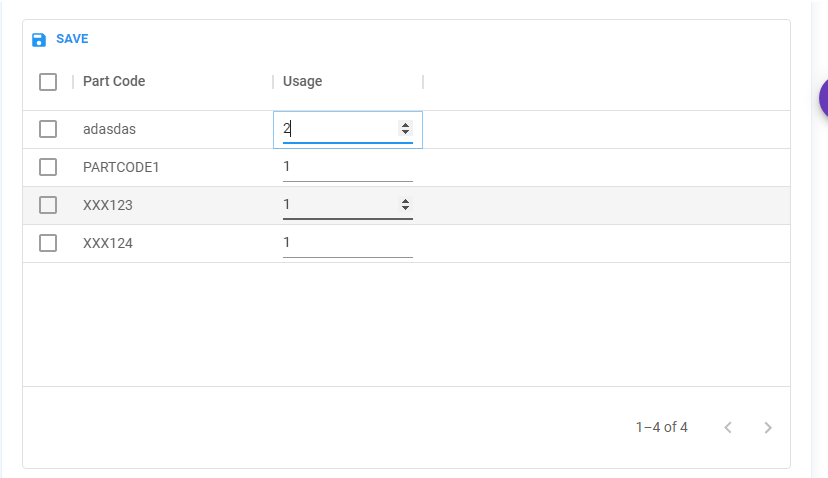The image size is (828, 478).
Task: Sort by the Part Code column header
Action: pos(114,81)
